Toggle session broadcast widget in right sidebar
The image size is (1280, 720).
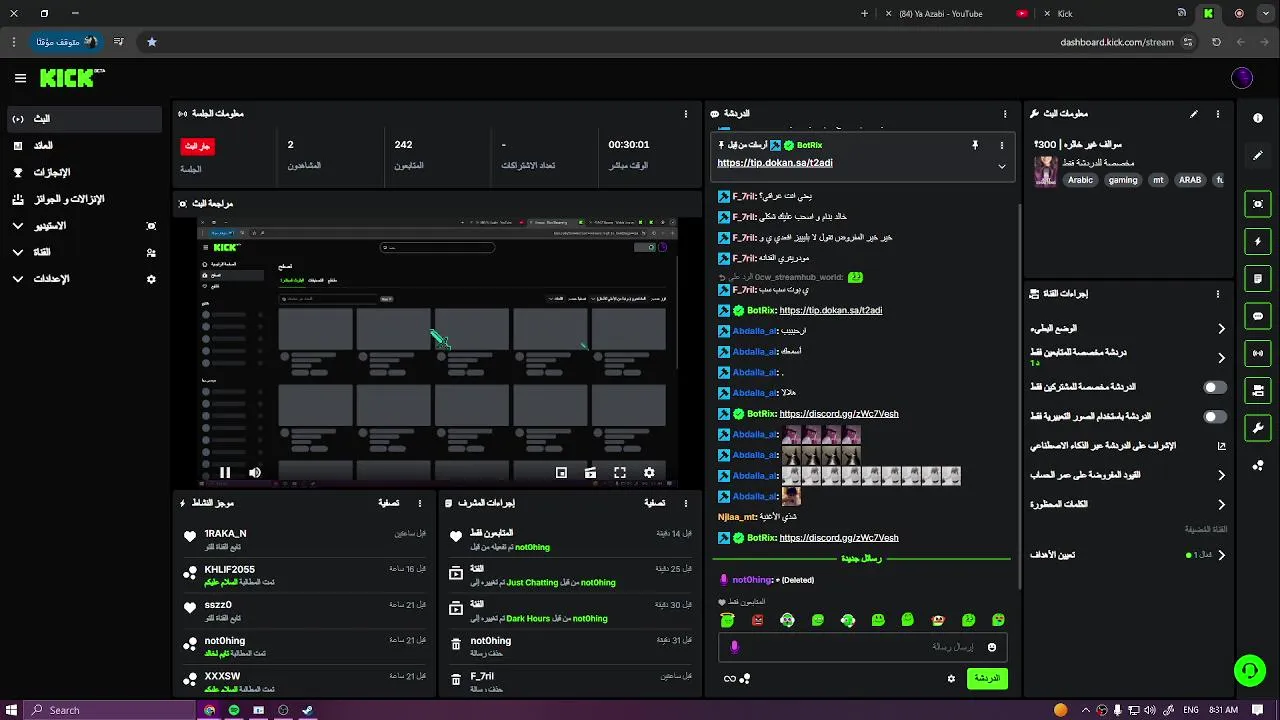(x=1258, y=353)
